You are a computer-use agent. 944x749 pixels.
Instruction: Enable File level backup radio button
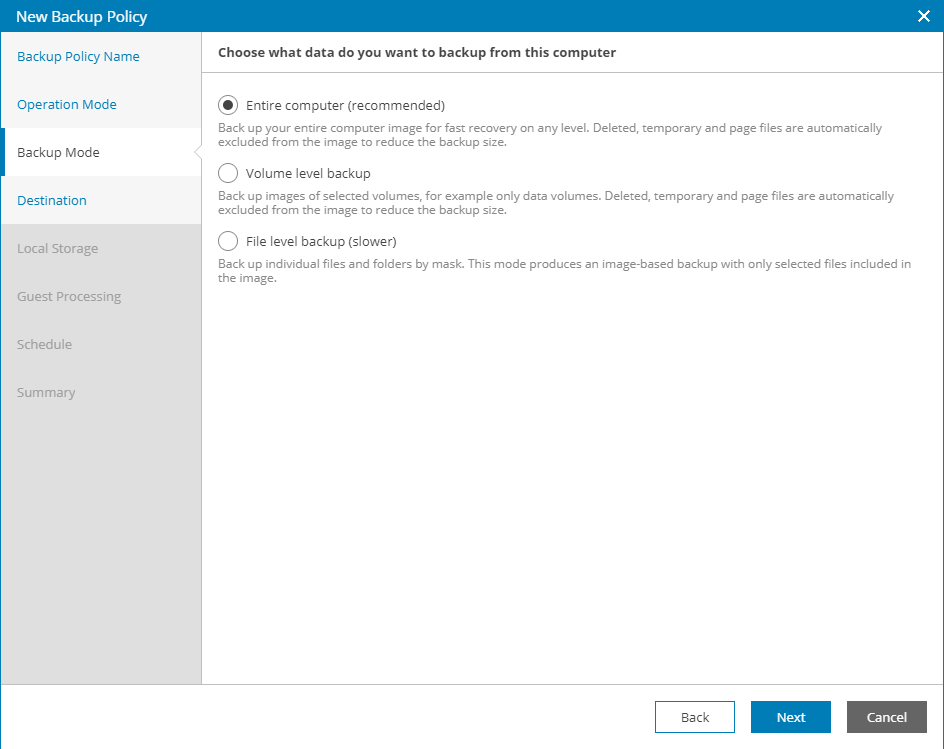(228, 241)
